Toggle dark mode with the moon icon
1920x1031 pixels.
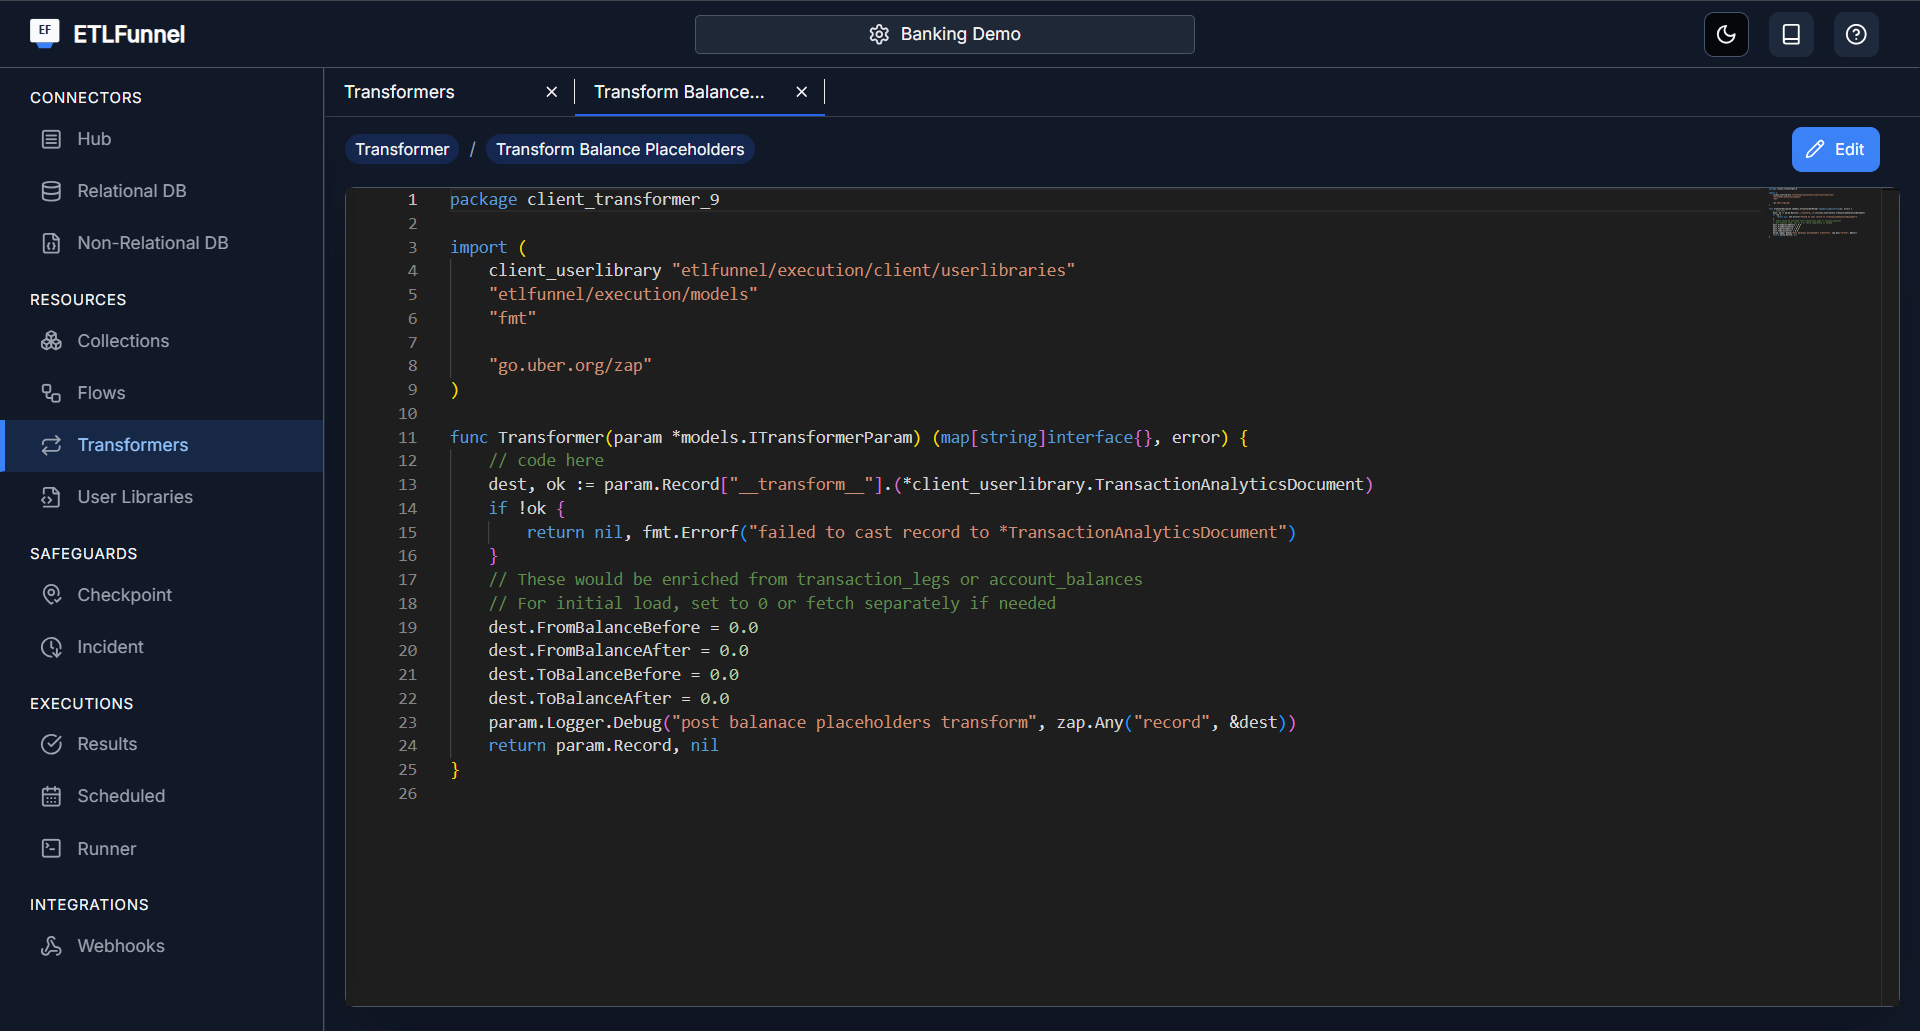point(1726,35)
